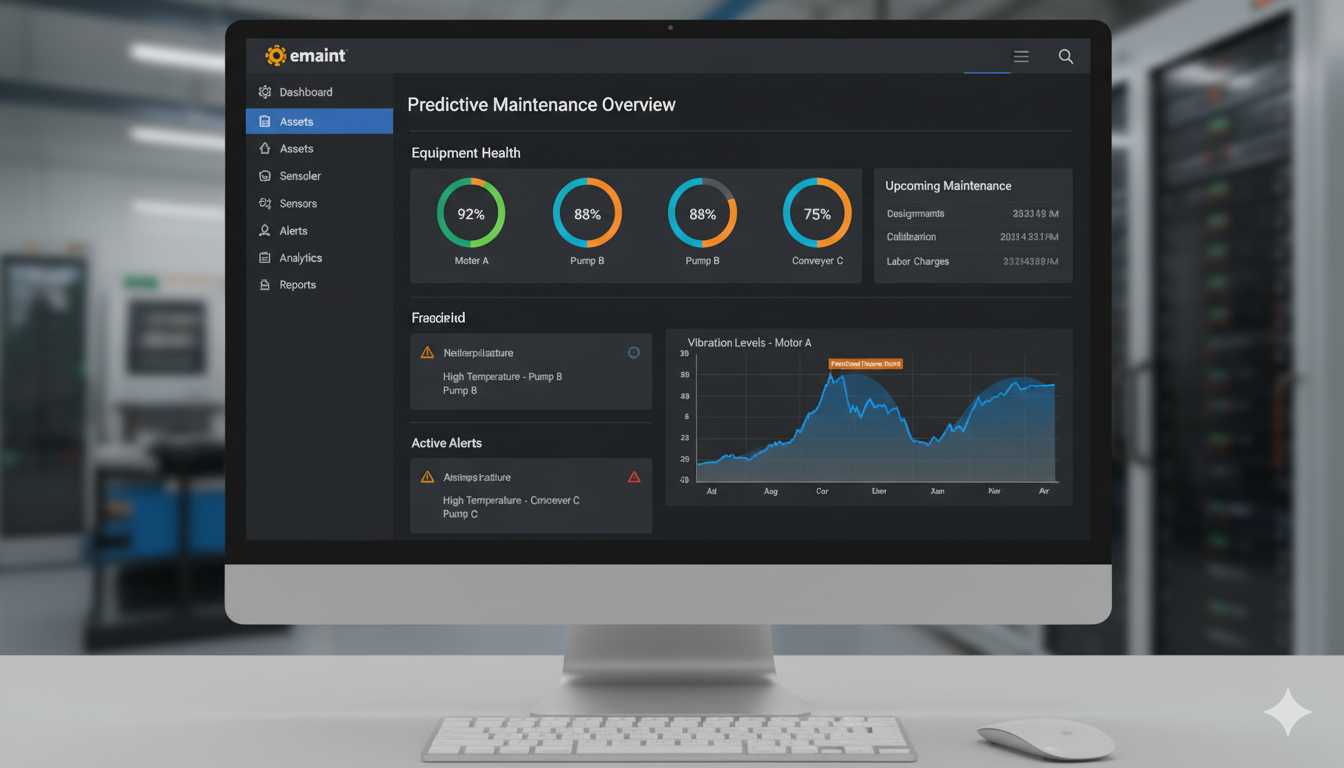Open the Calibration maintenance row
Screen dimensions: 1344x768
pos(972,237)
